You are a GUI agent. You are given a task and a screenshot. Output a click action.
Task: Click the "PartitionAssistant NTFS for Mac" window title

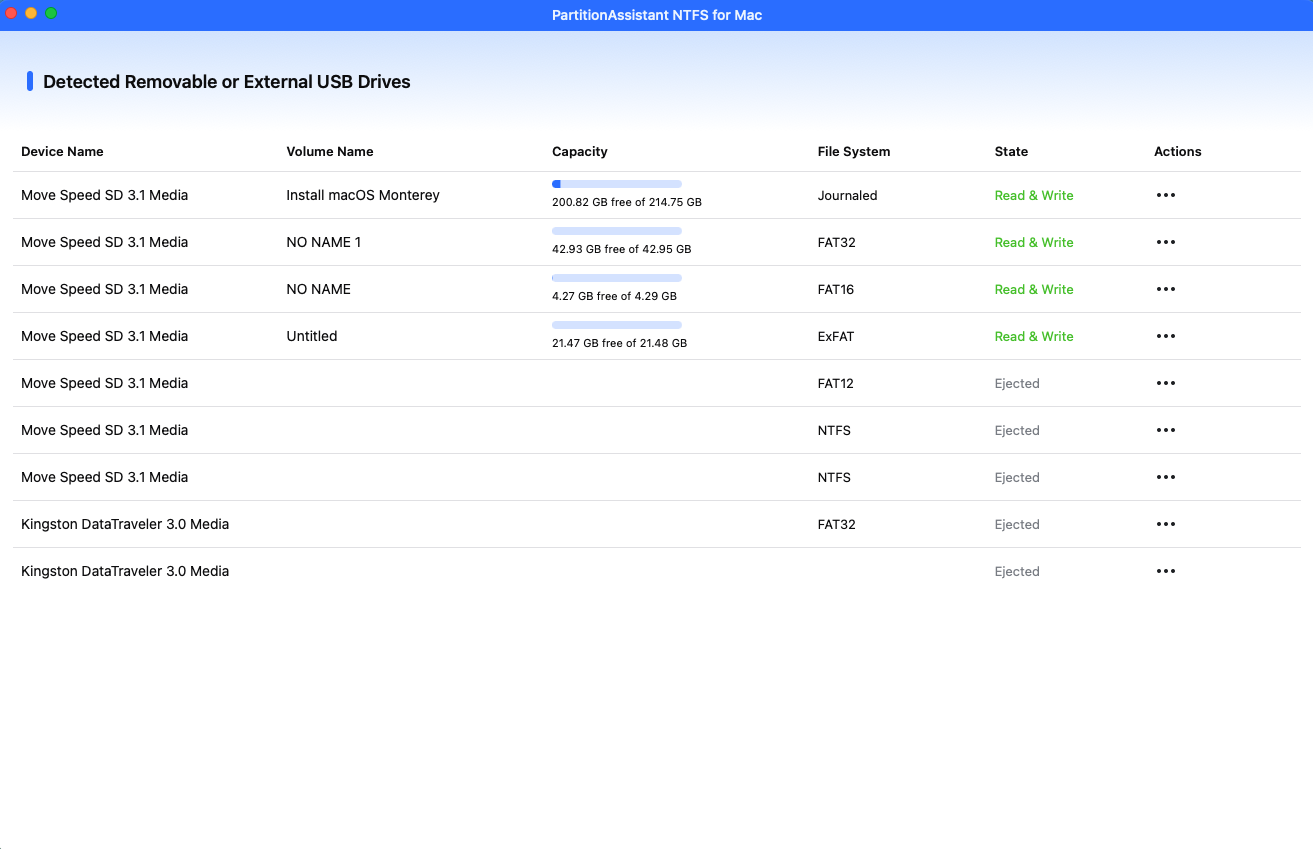[x=657, y=15]
